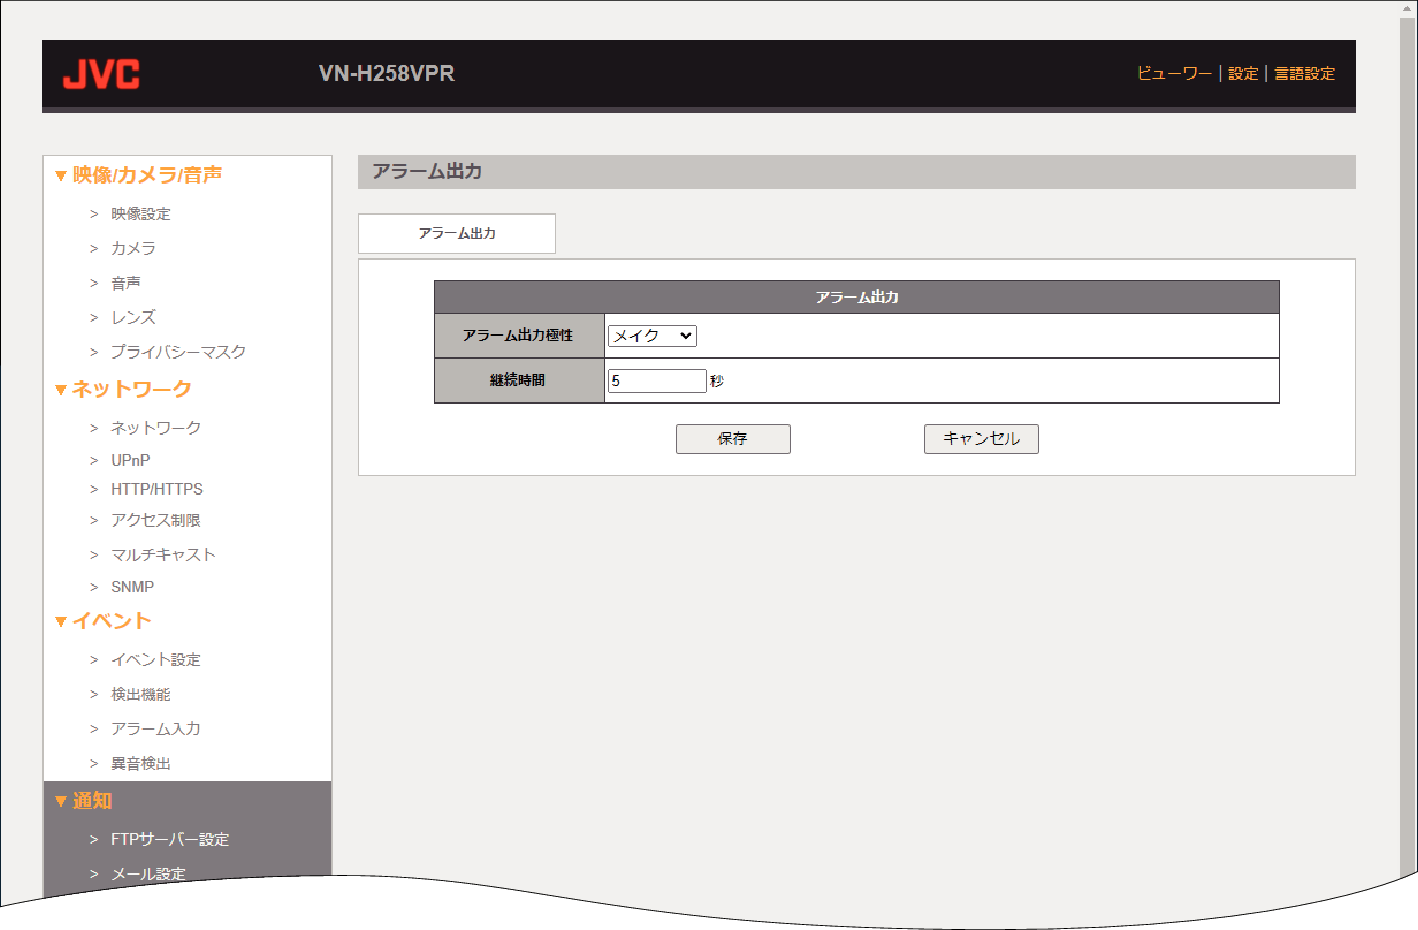Click the VN-H258VPR model name
The width and height of the screenshot is (1418, 930).
tap(386, 74)
